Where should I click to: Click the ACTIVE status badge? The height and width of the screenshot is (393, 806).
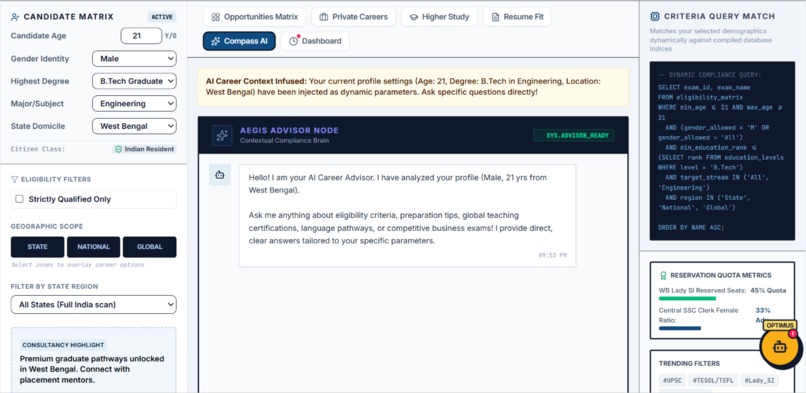(x=162, y=17)
